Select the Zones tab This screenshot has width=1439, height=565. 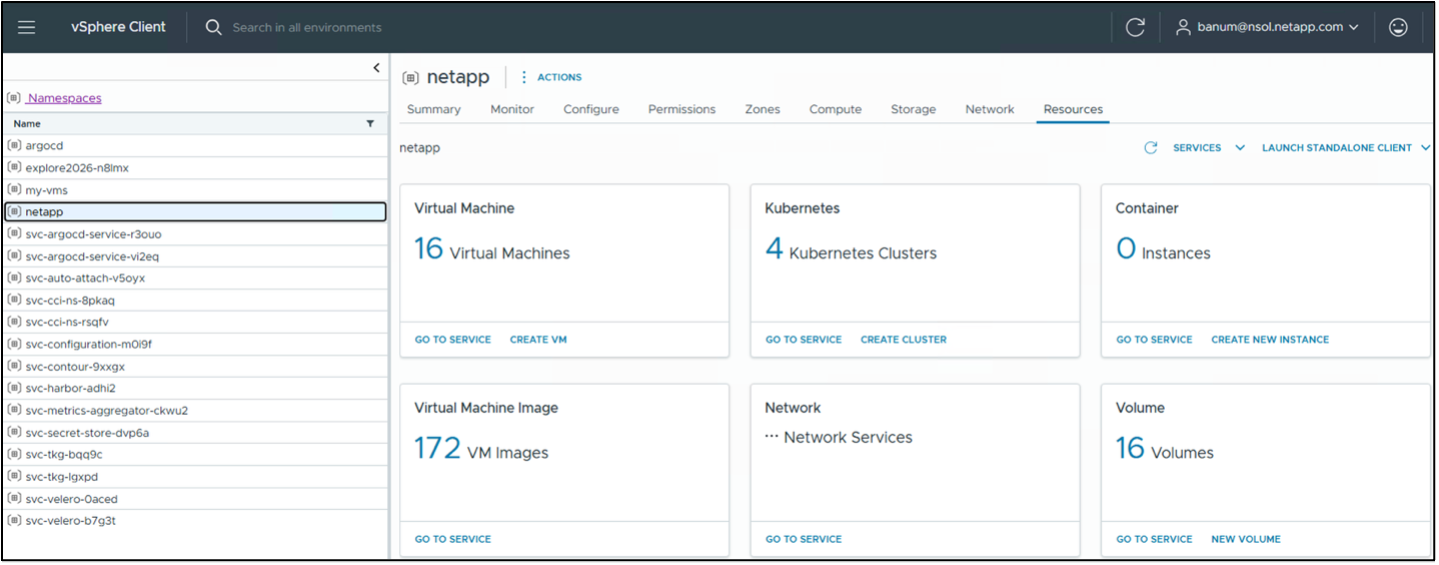point(762,109)
